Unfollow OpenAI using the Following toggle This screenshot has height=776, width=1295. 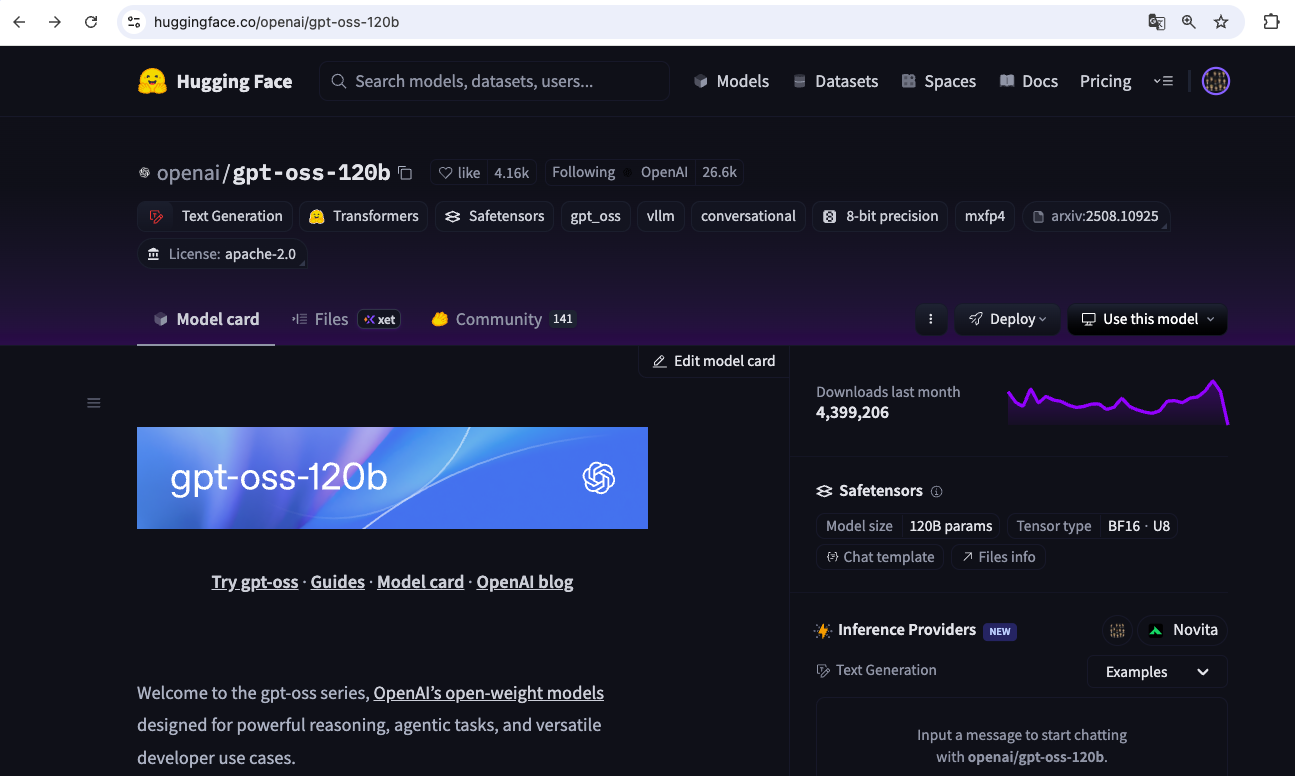tap(583, 172)
